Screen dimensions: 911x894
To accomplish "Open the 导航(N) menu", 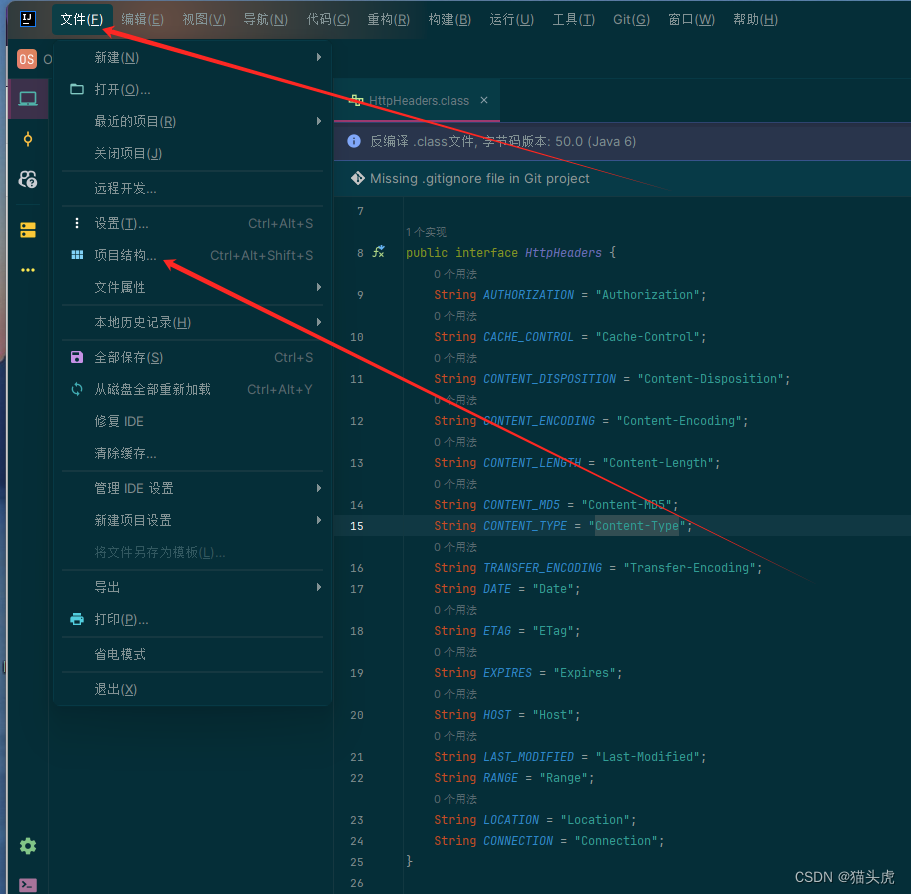I will click(265, 19).
